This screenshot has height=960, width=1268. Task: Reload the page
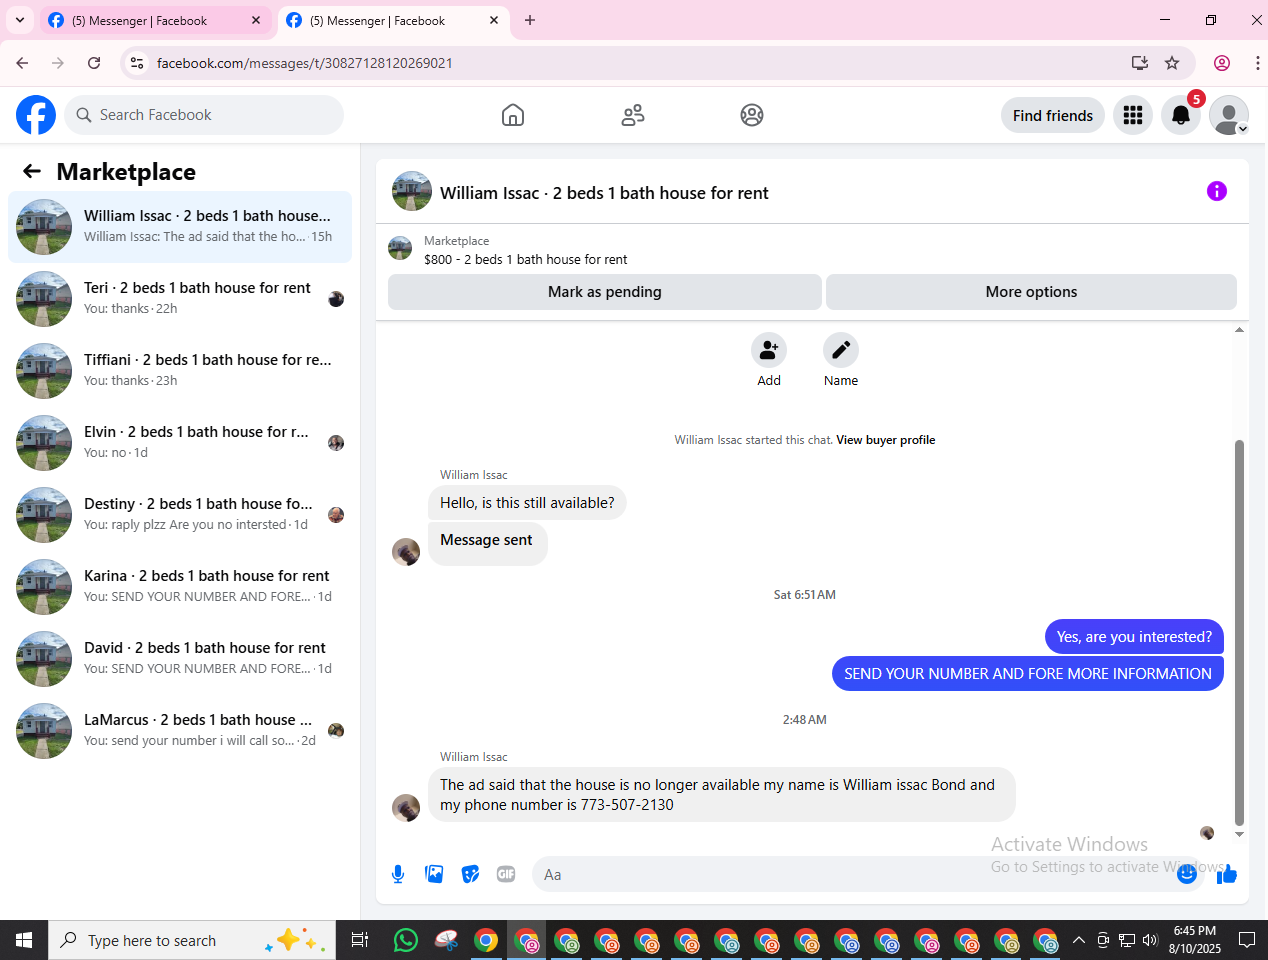click(x=94, y=63)
